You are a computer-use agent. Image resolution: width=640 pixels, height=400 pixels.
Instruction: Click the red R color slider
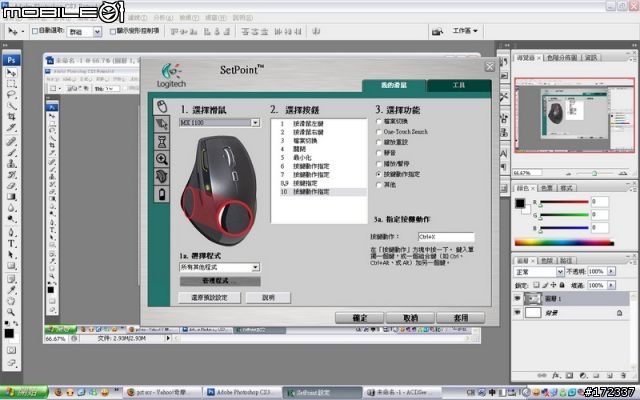564,202
